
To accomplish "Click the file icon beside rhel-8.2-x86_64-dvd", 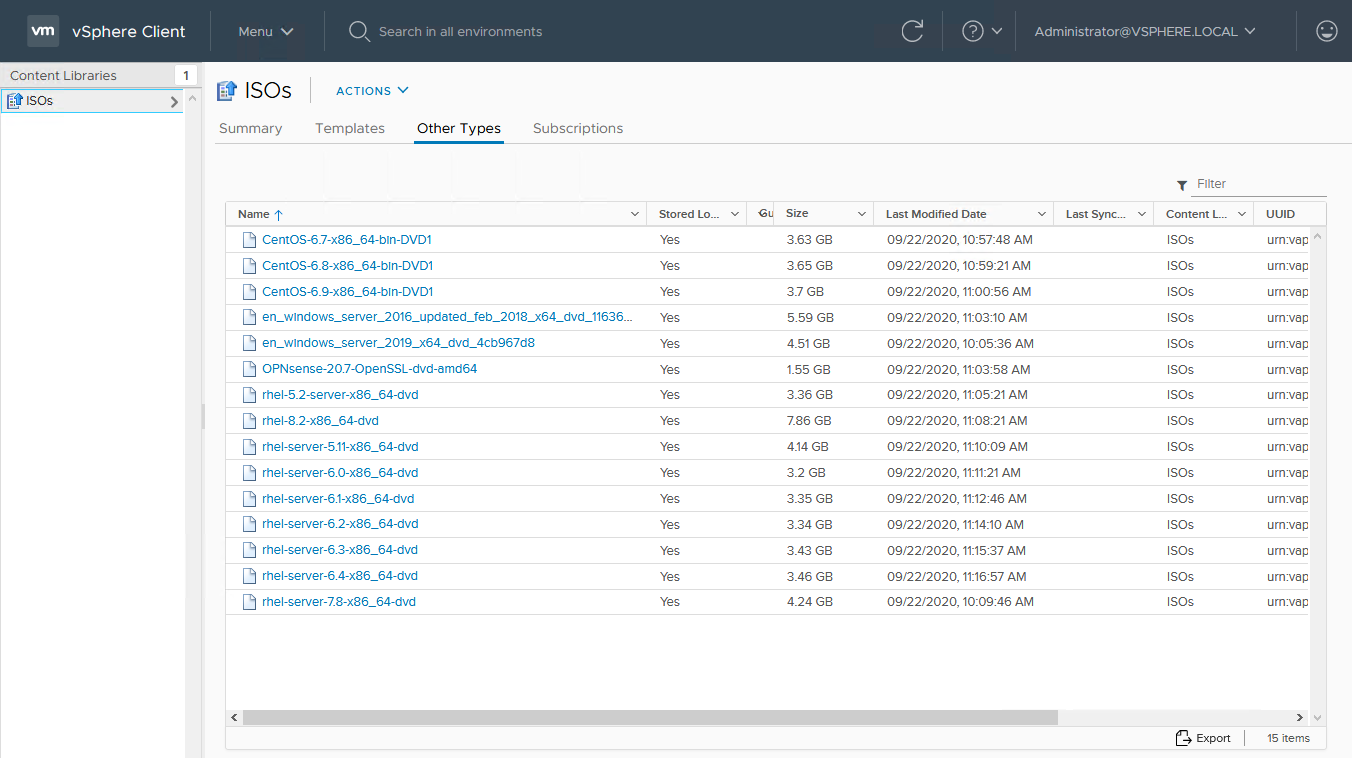I will [x=249, y=420].
